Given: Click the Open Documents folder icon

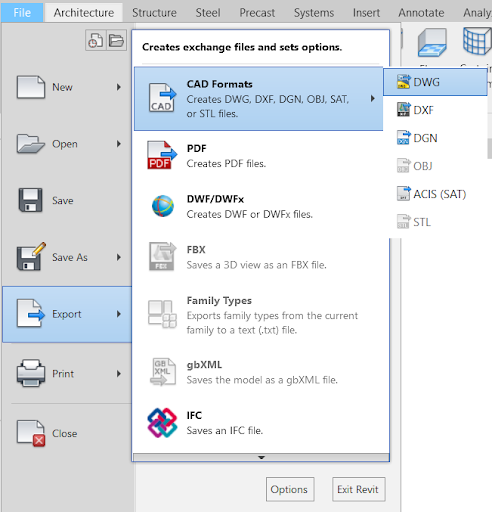Looking at the screenshot, I should [x=117, y=40].
